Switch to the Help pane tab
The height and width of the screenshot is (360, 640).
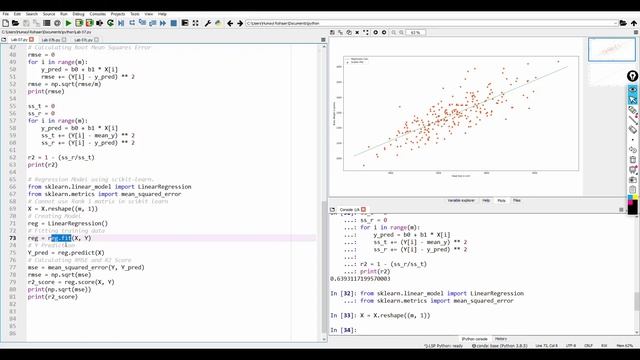[x=486, y=200]
